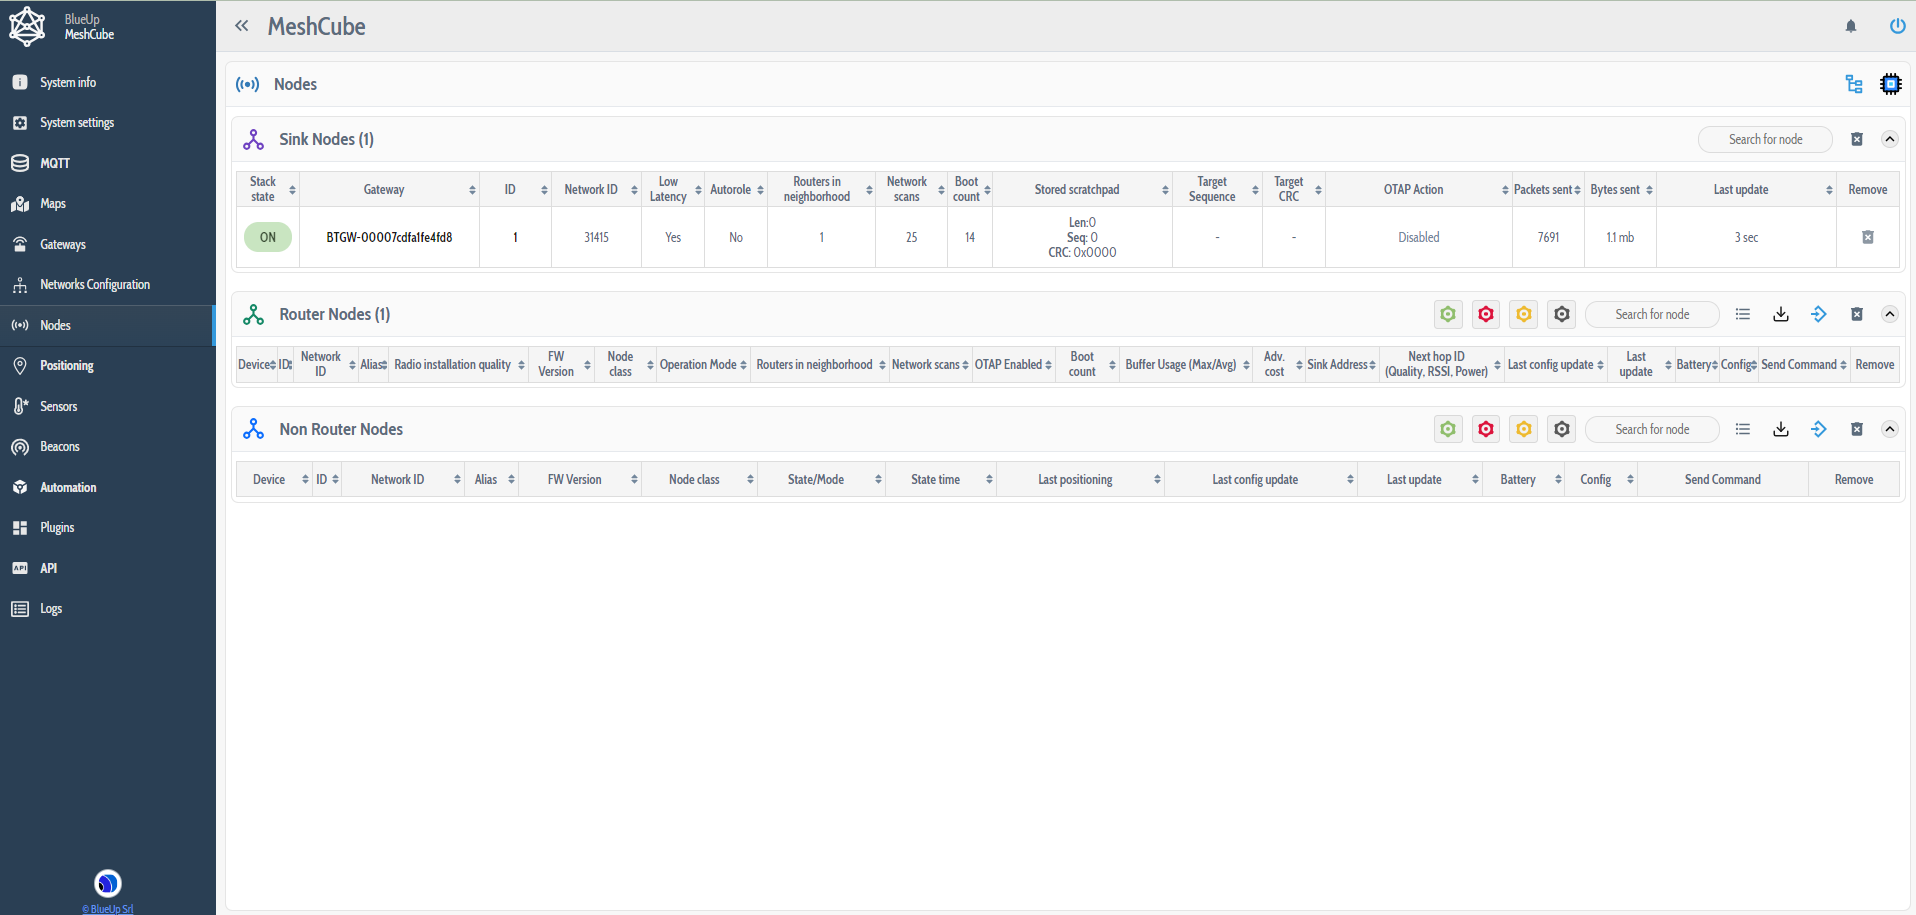The image size is (1916, 915).
Task: Collapse the sidebar with double chevron
Action: point(242,26)
